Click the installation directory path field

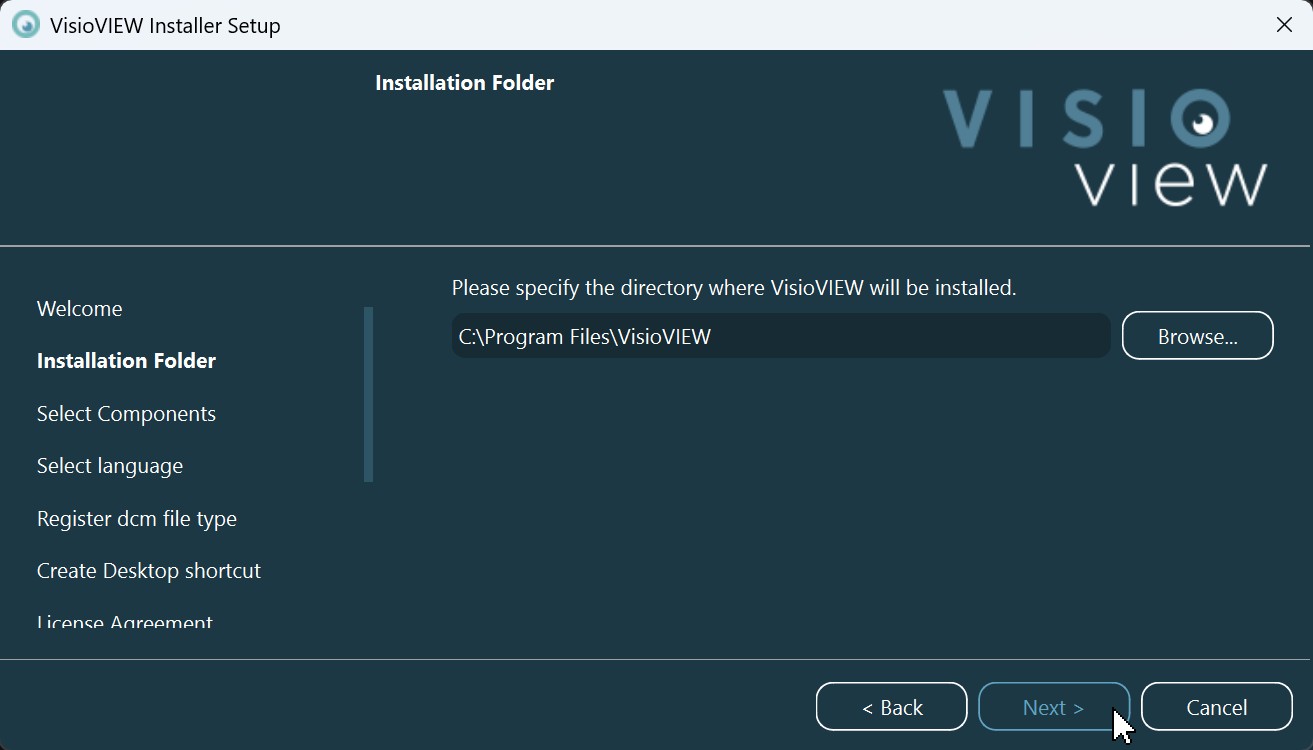click(780, 336)
